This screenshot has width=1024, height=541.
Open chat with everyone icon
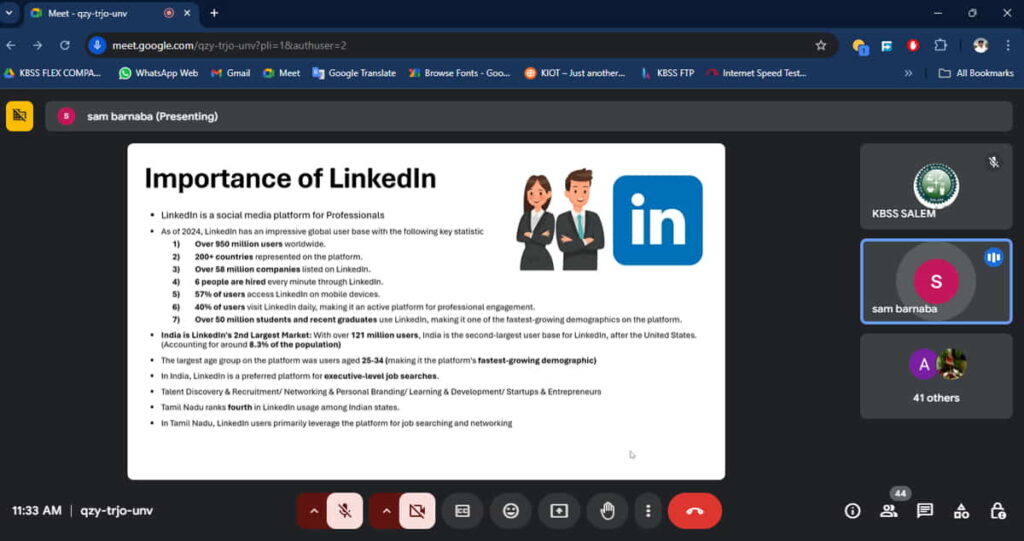coord(925,511)
